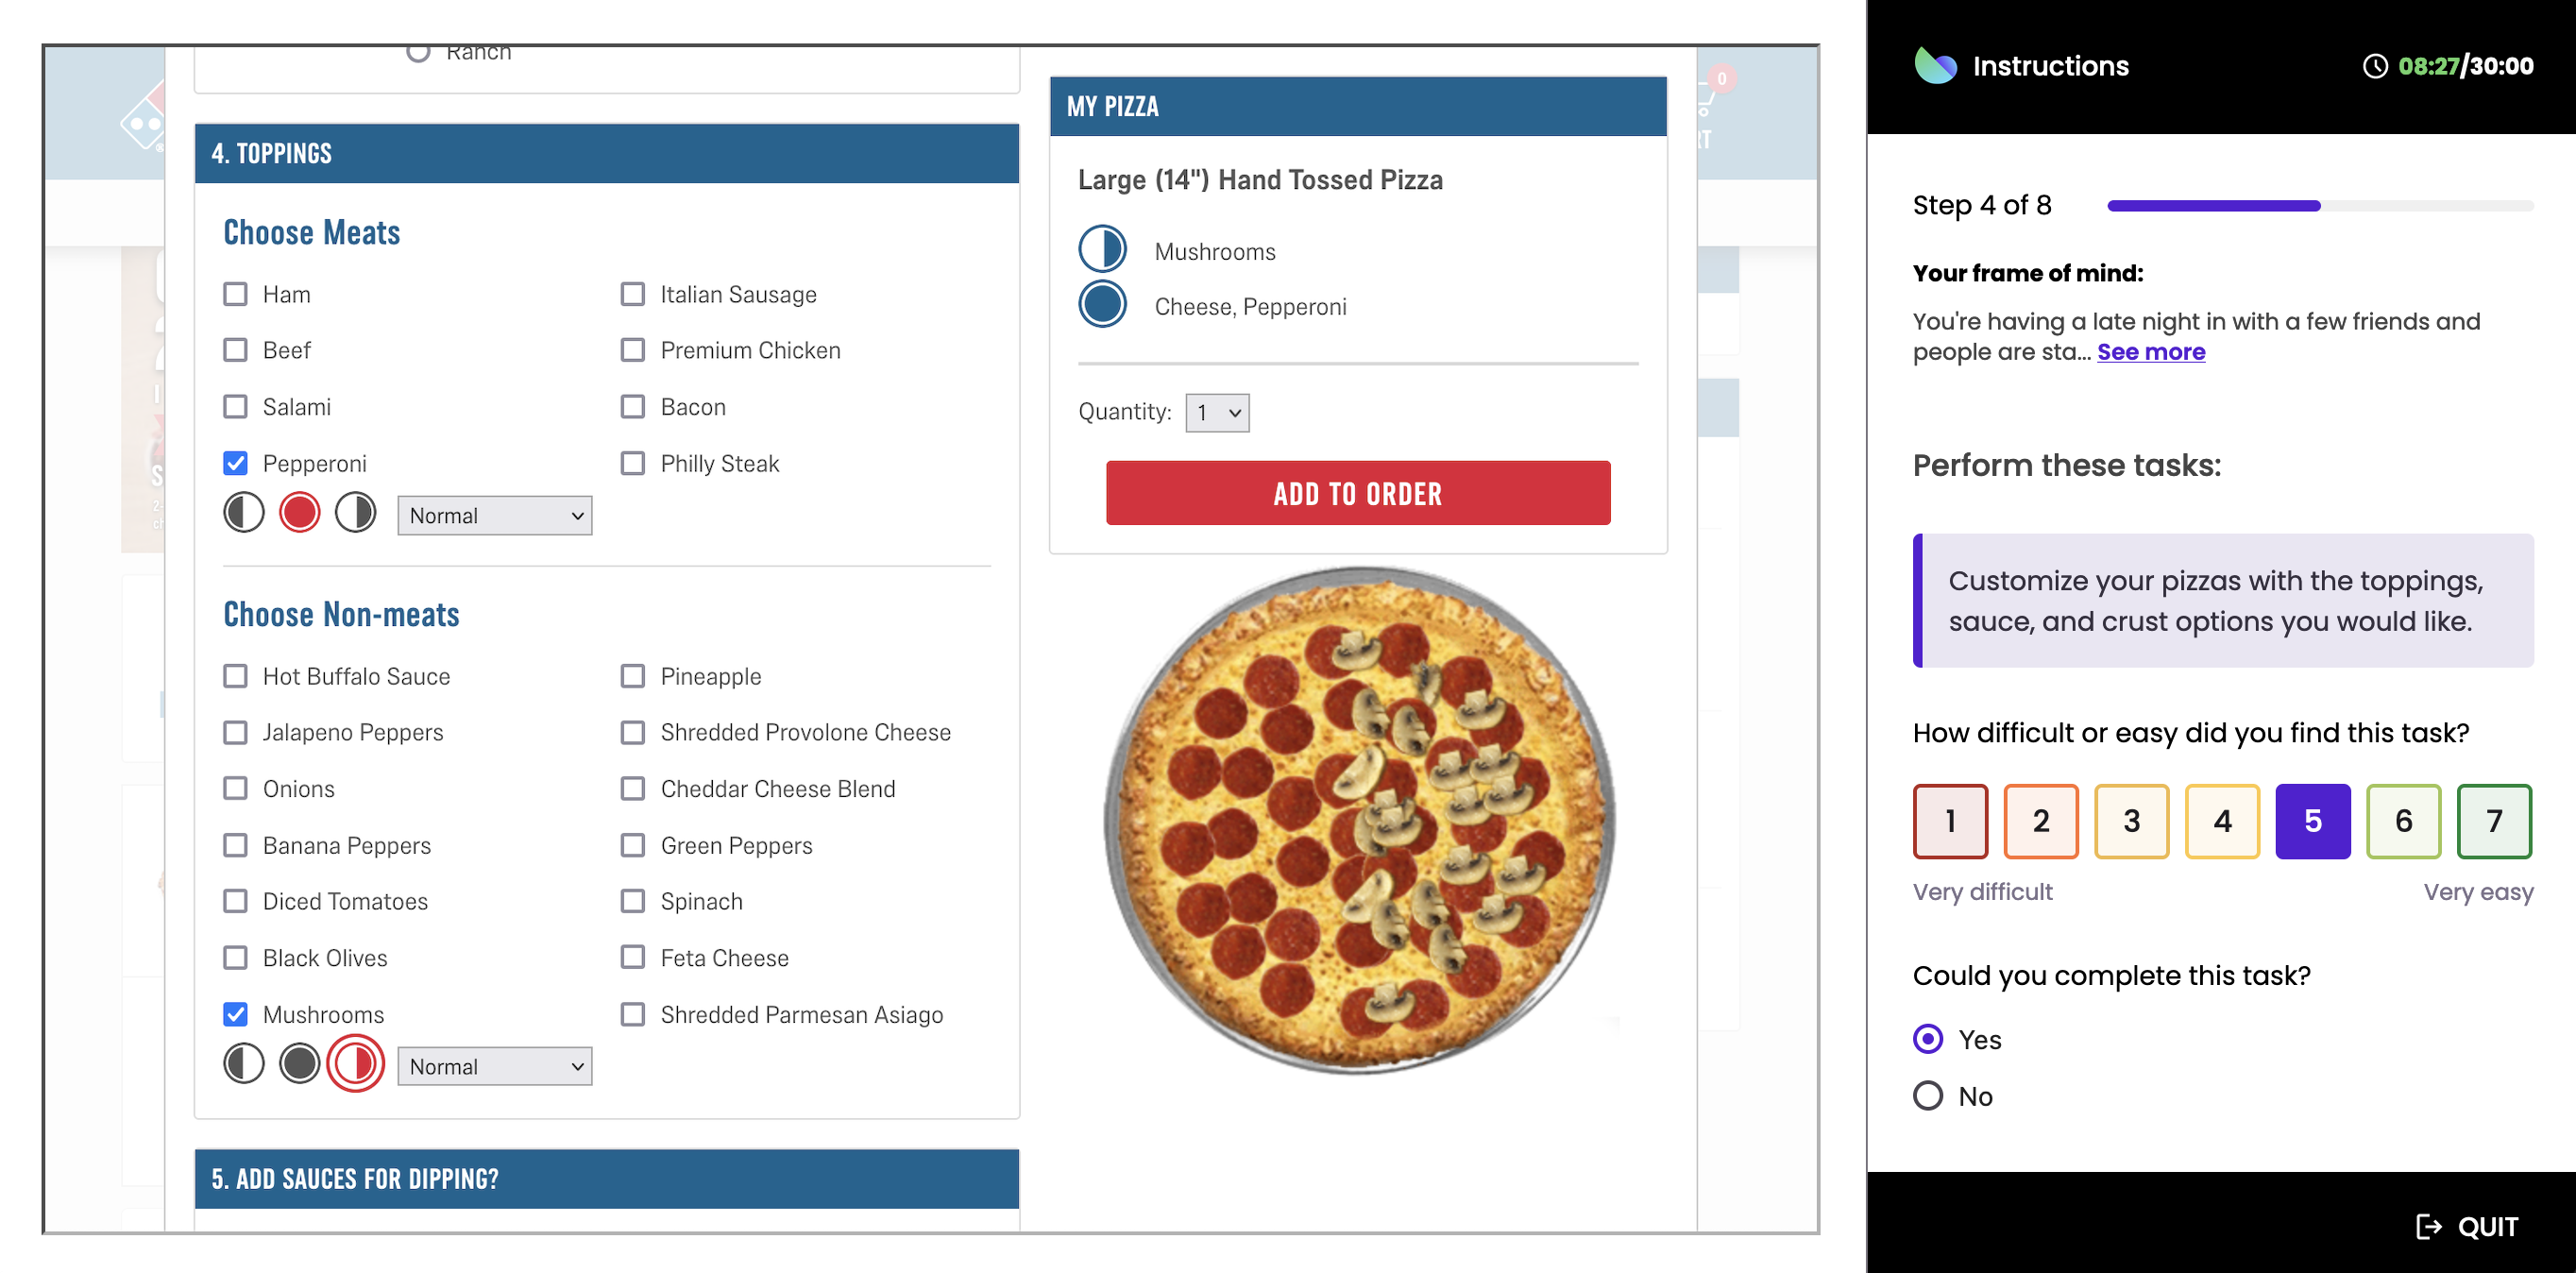The height and width of the screenshot is (1273, 2576).
Task: Select difficulty rating 5 button
Action: (x=2312, y=818)
